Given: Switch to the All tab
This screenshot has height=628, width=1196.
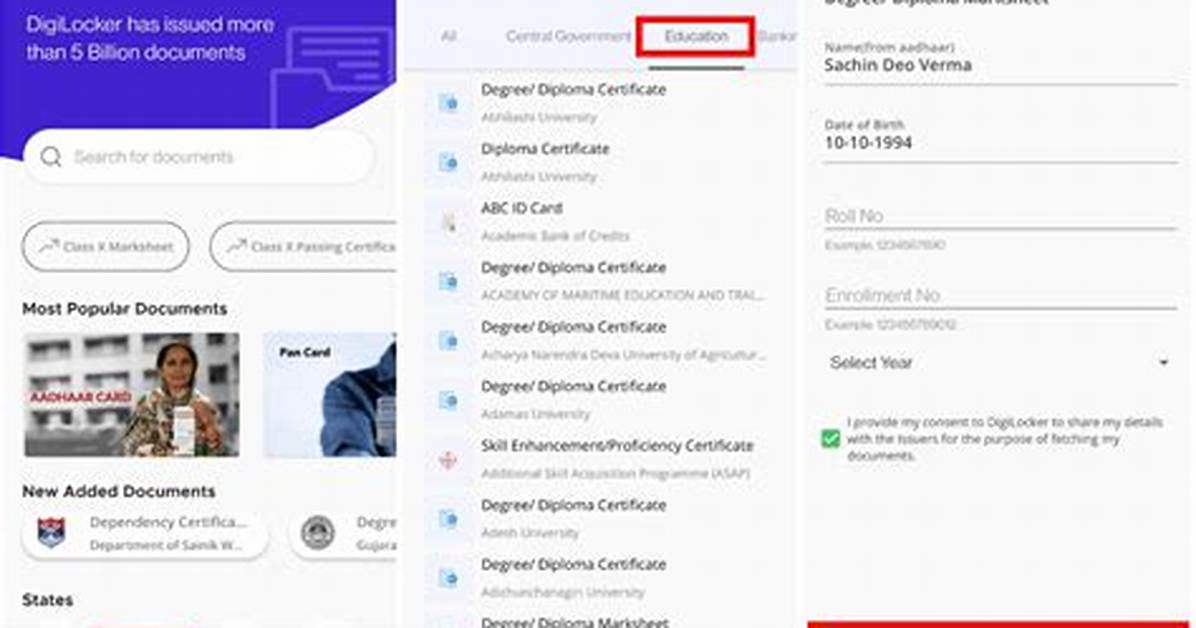Looking at the screenshot, I should coord(448,36).
